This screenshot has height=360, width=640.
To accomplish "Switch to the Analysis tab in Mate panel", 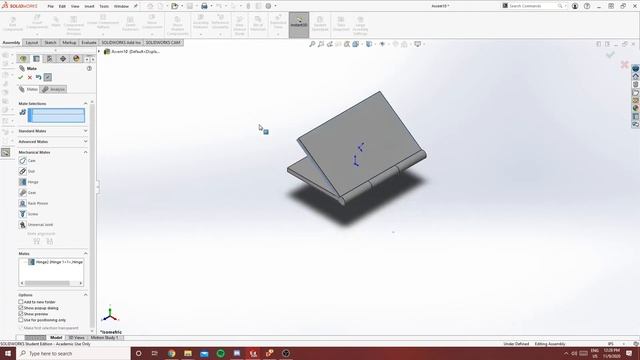I will [x=54, y=89].
